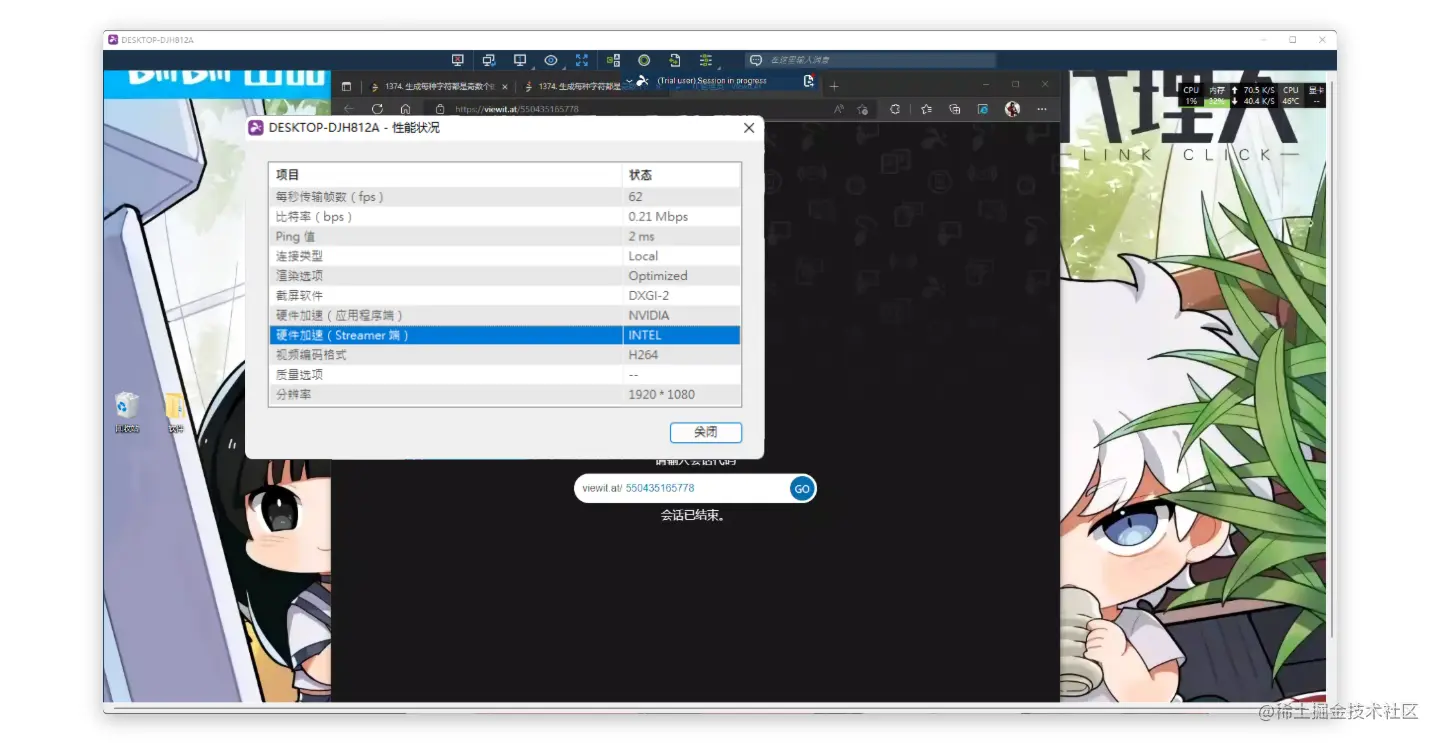Image resolution: width=1440 pixels, height=743 pixels.
Task: Focus the chat message input field in toolbar
Action: (880, 60)
